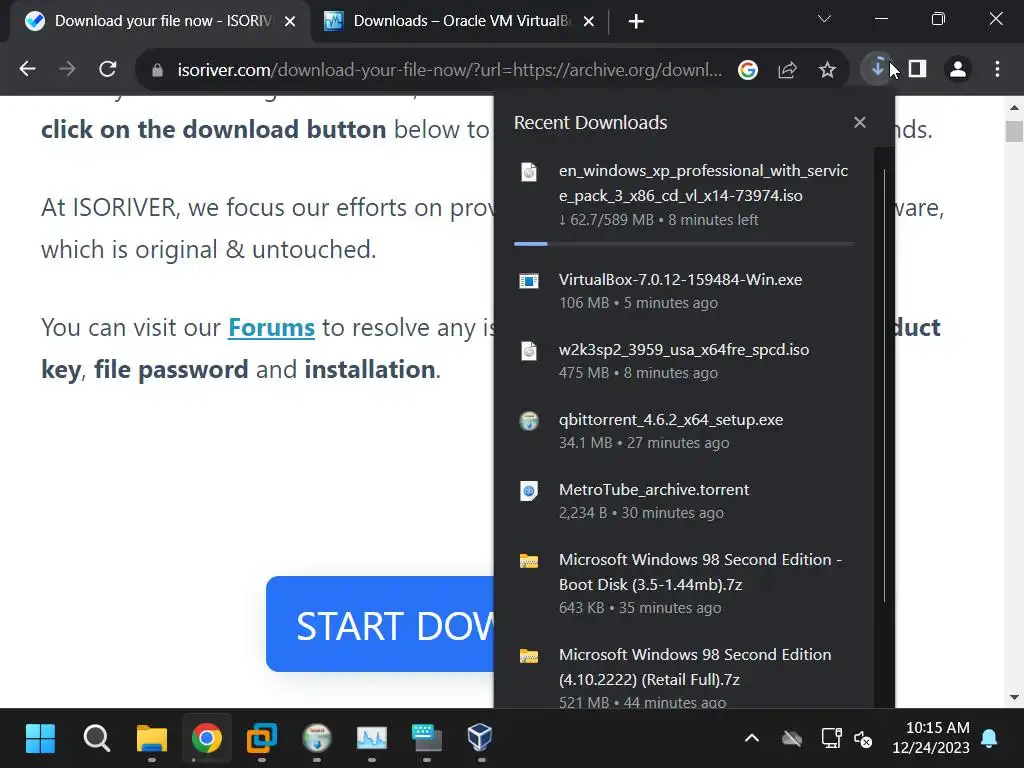The height and width of the screenshot is (768, 1024).
Task: Click the Google icon in address bar
Action: [x=748, y=69]
